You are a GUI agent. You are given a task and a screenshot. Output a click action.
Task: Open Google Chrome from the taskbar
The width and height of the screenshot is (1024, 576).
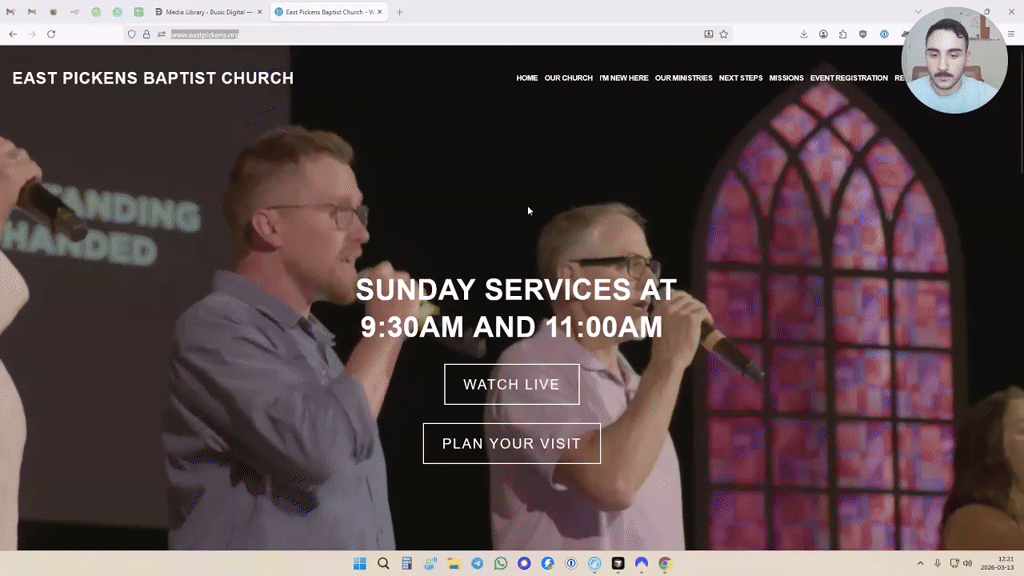[665, 563]
